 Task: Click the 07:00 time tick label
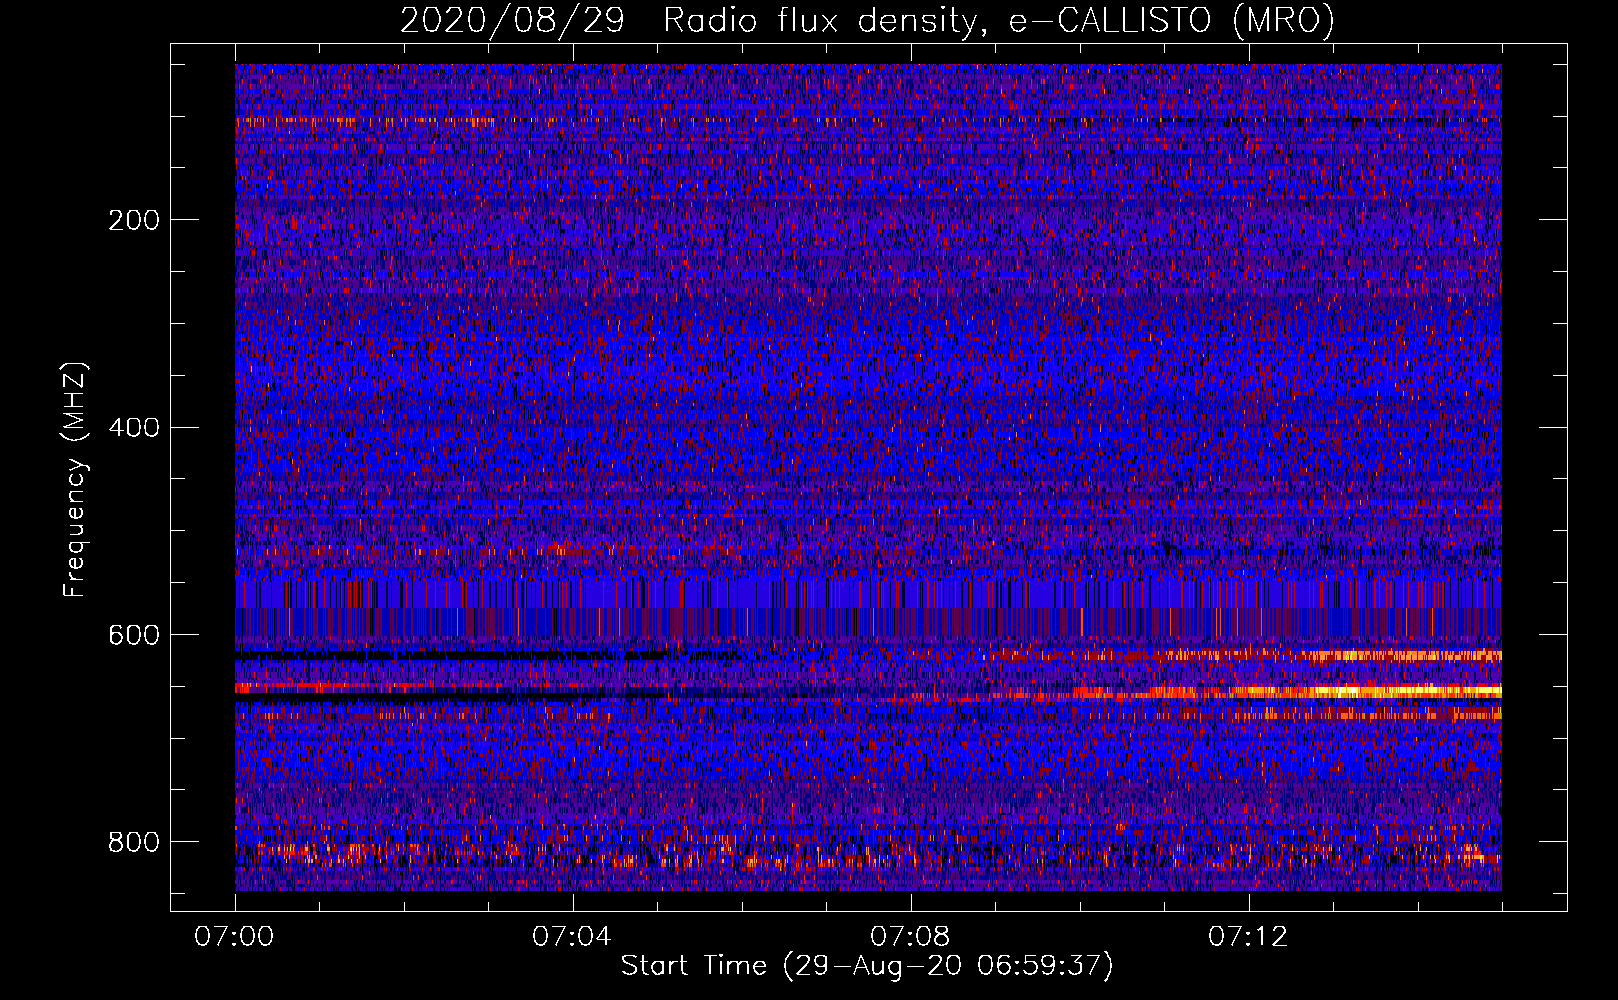coord(234,936)
